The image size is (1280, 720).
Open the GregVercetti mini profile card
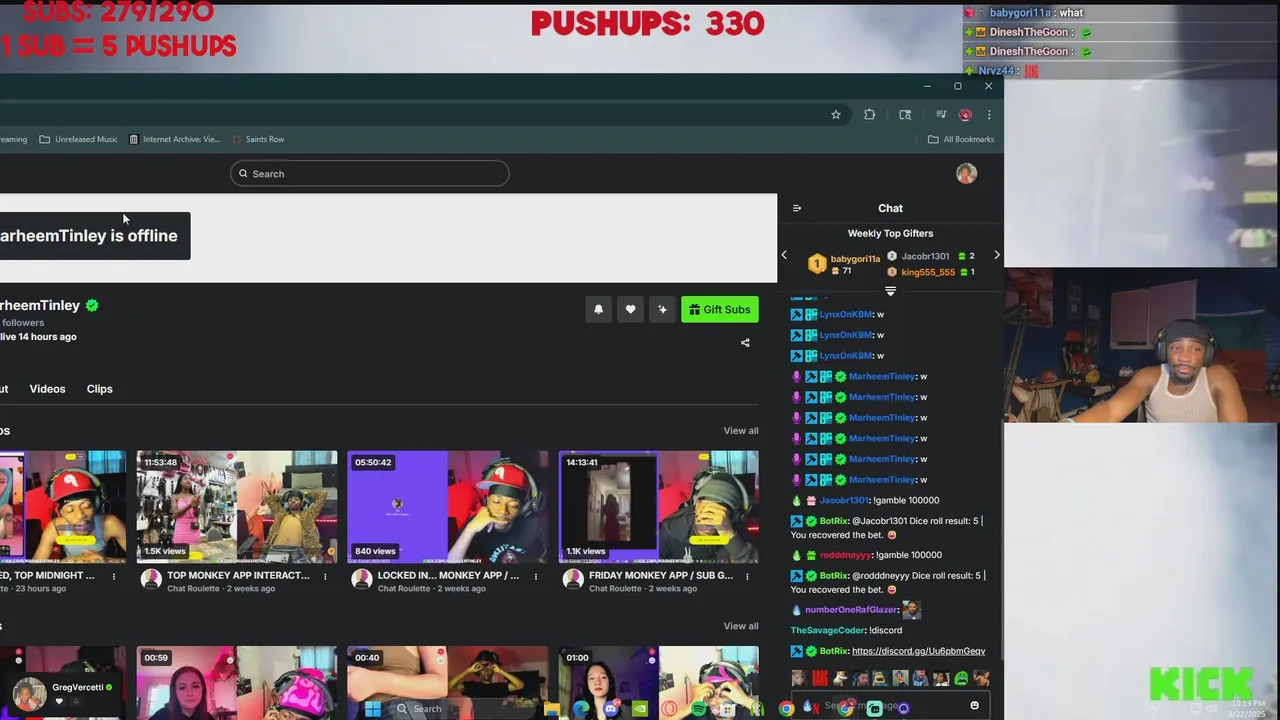pyautogui.click(x=64, y=693)
